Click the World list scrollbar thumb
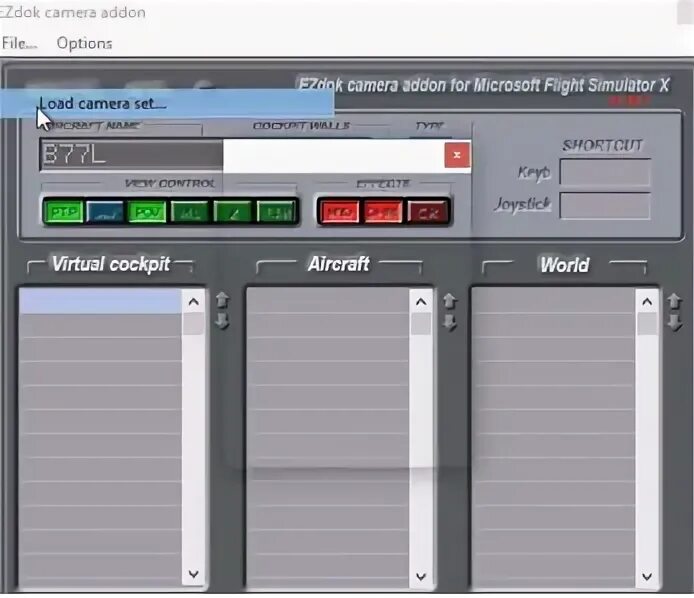 point(647,324)
